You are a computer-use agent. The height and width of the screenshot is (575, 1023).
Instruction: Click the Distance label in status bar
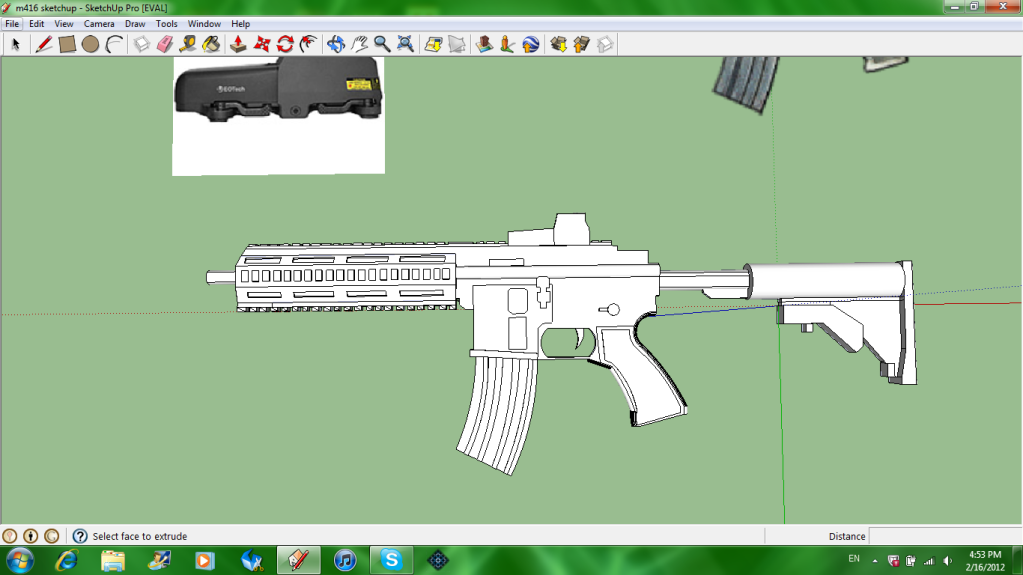847,536
